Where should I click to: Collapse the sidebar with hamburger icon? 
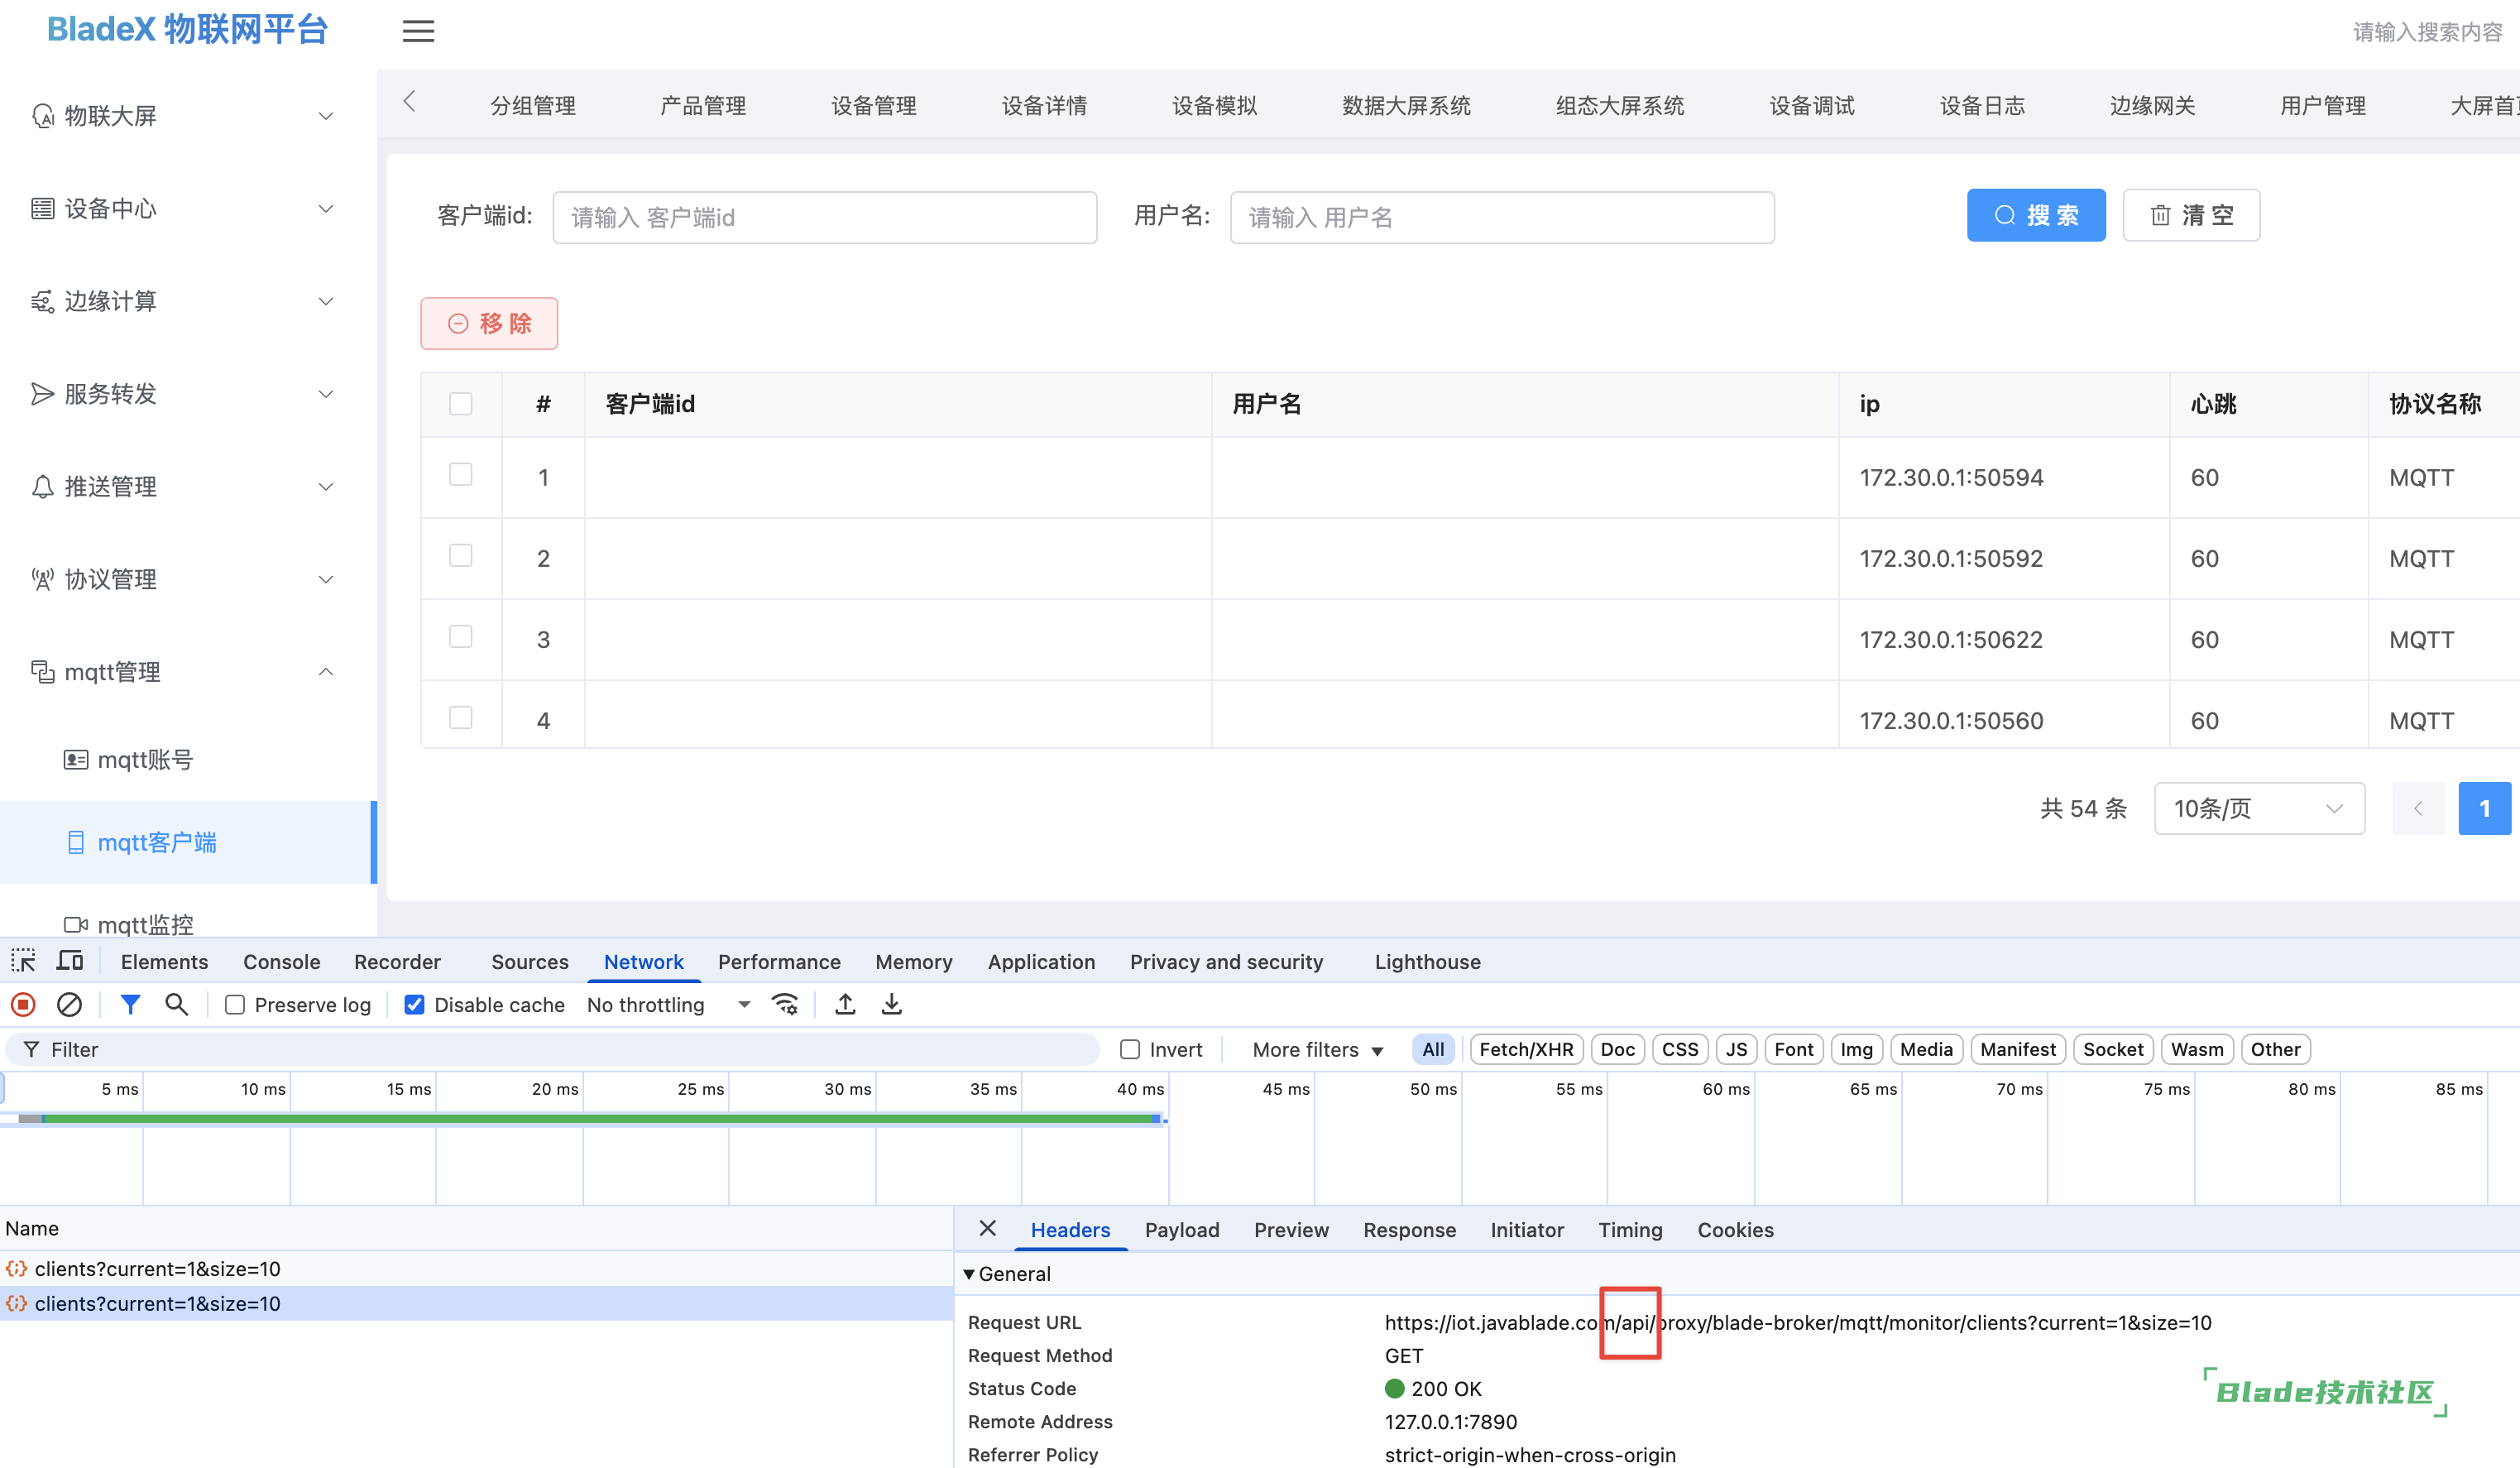(418, 31)
